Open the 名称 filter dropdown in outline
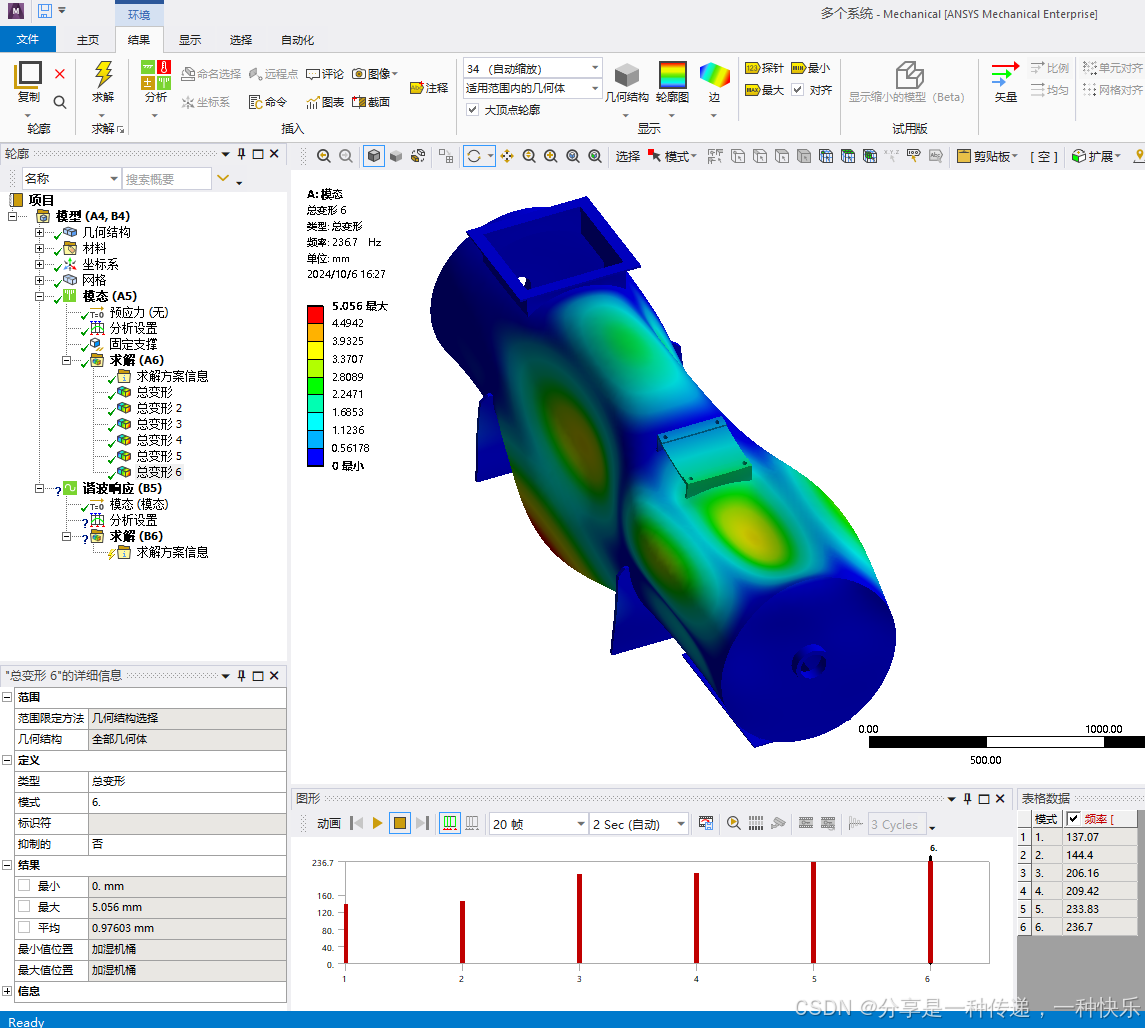 pyautogui.click(x=114, y=179)
